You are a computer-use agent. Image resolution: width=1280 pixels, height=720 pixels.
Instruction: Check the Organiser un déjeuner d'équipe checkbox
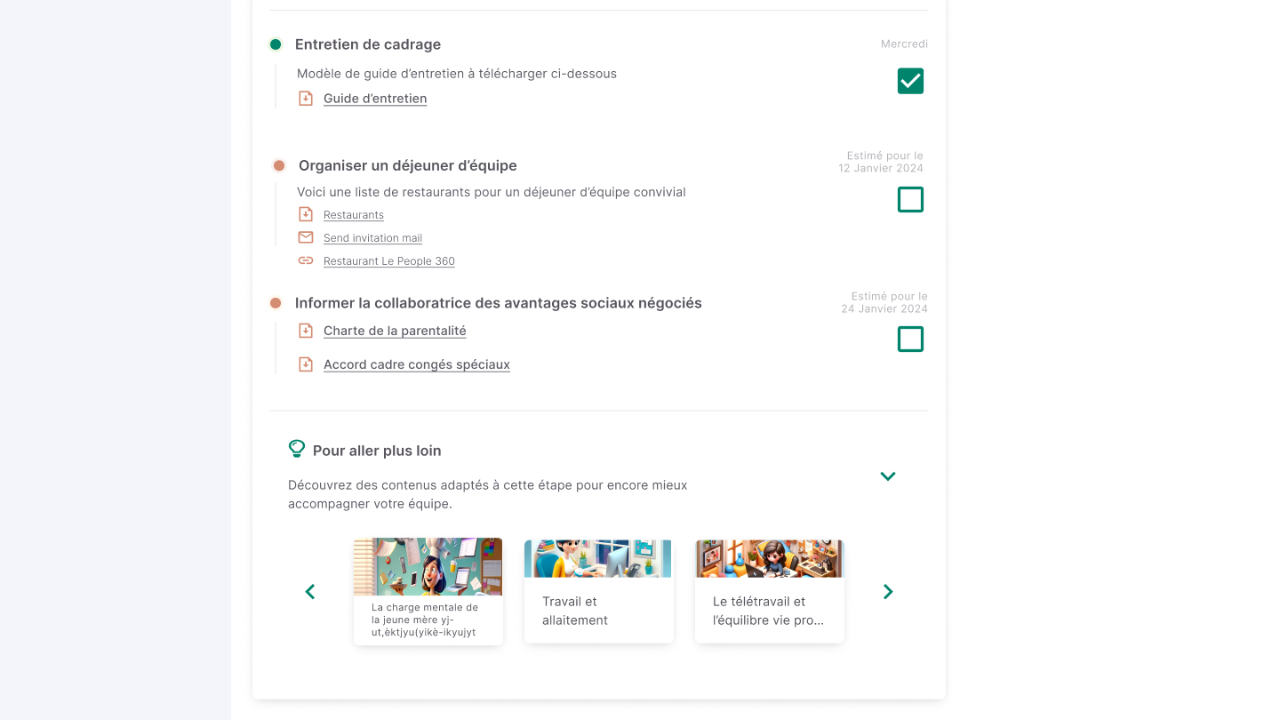910,200
